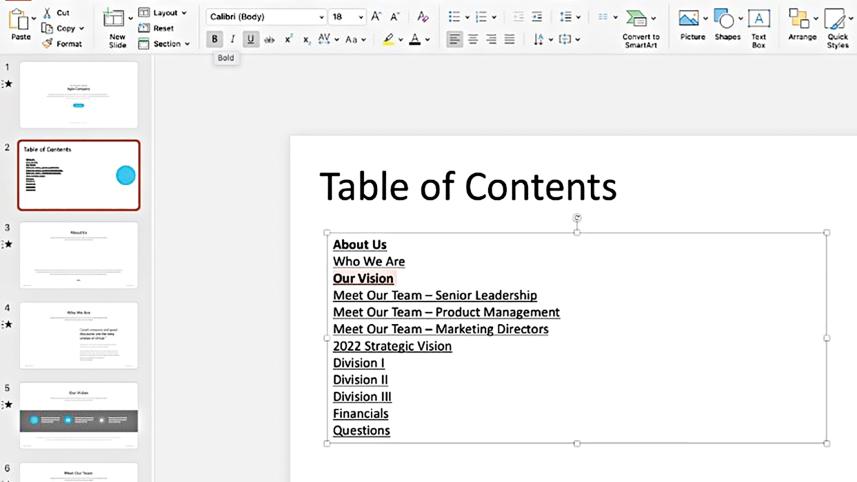Open the text highlight color picker
The image size is (857, 482).
coord(402,39)
